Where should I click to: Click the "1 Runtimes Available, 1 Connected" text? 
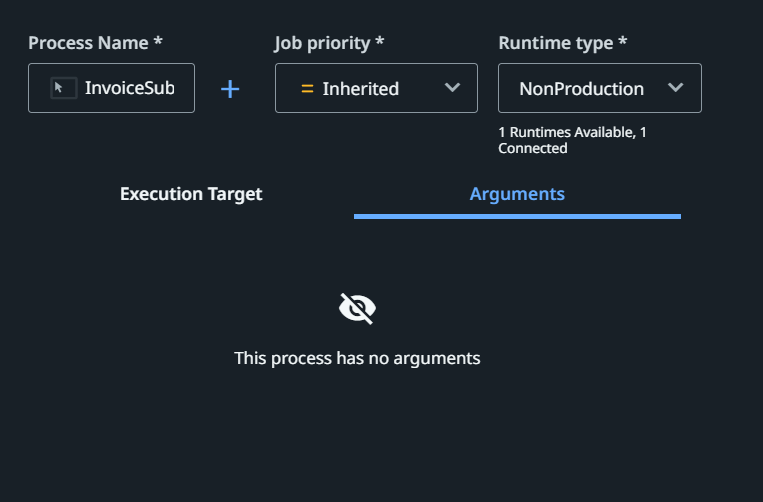[572, 140]
